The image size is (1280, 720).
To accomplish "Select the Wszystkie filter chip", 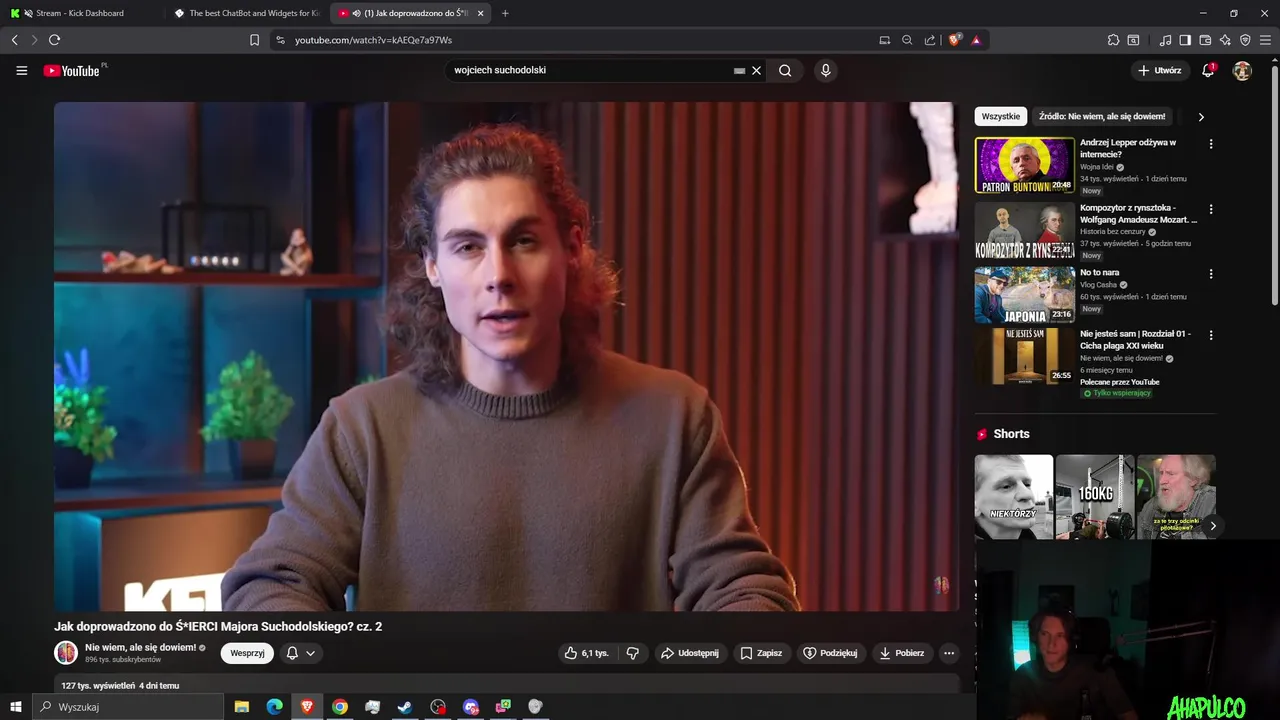I will 1001,116.
